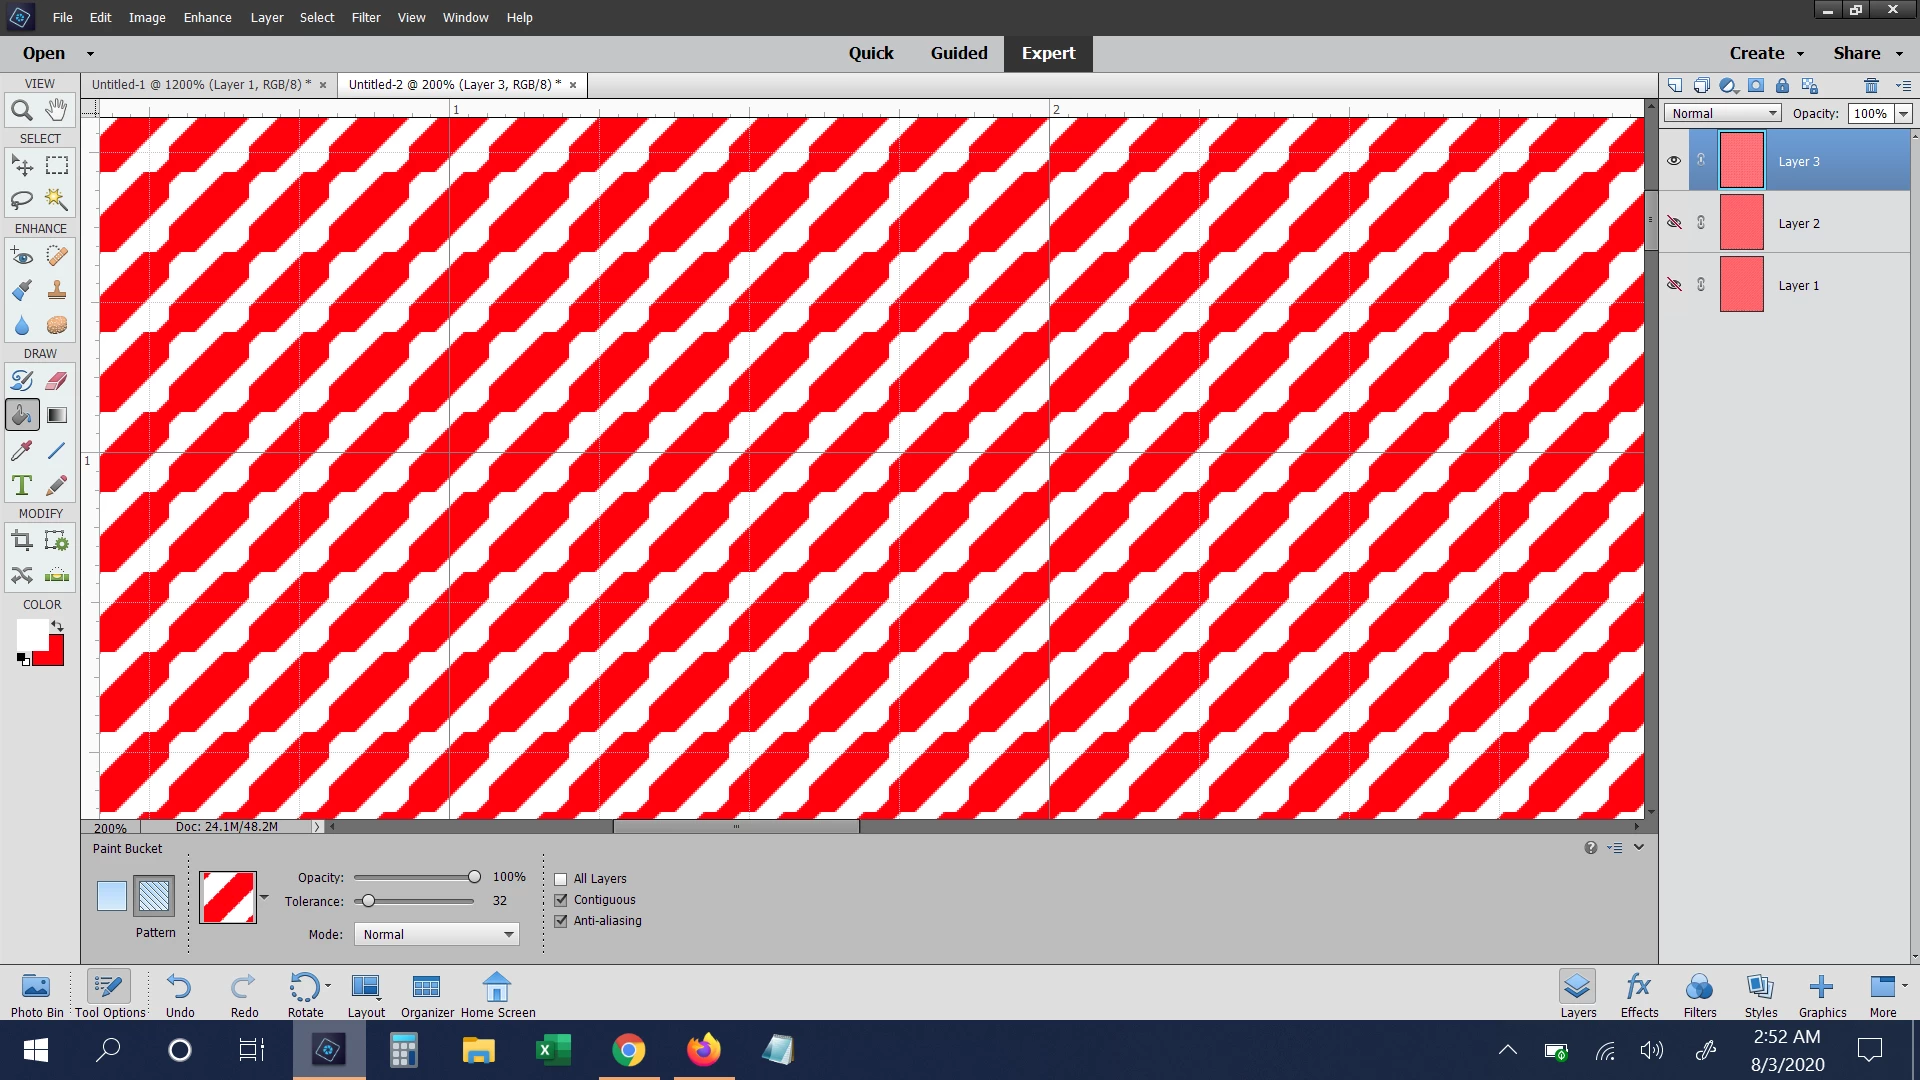Select the Rectangular Marquee tool
The image size is (1920, 1080).
point(57,166)
